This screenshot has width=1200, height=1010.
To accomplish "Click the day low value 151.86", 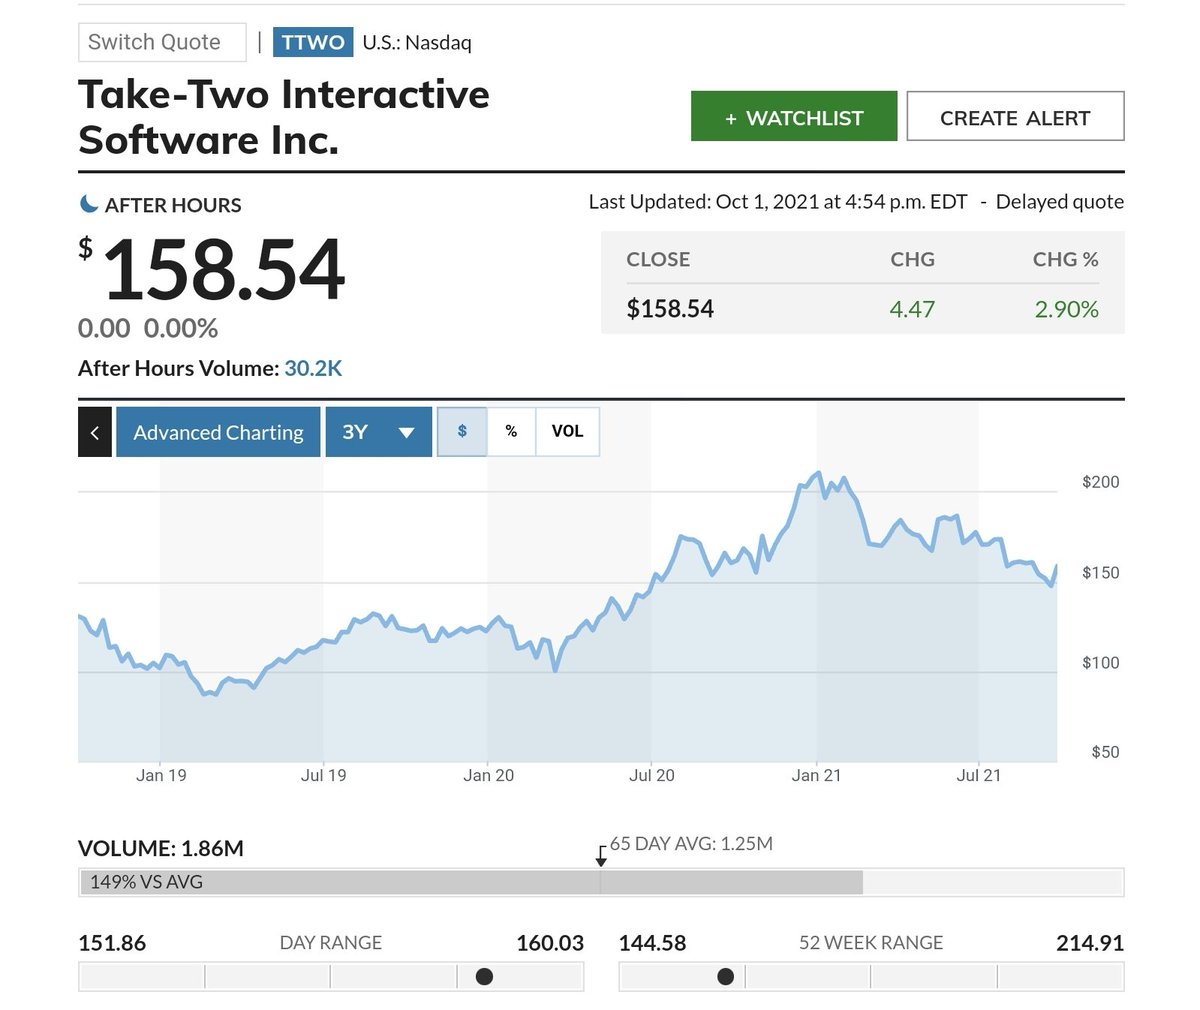I will [112, 943].
